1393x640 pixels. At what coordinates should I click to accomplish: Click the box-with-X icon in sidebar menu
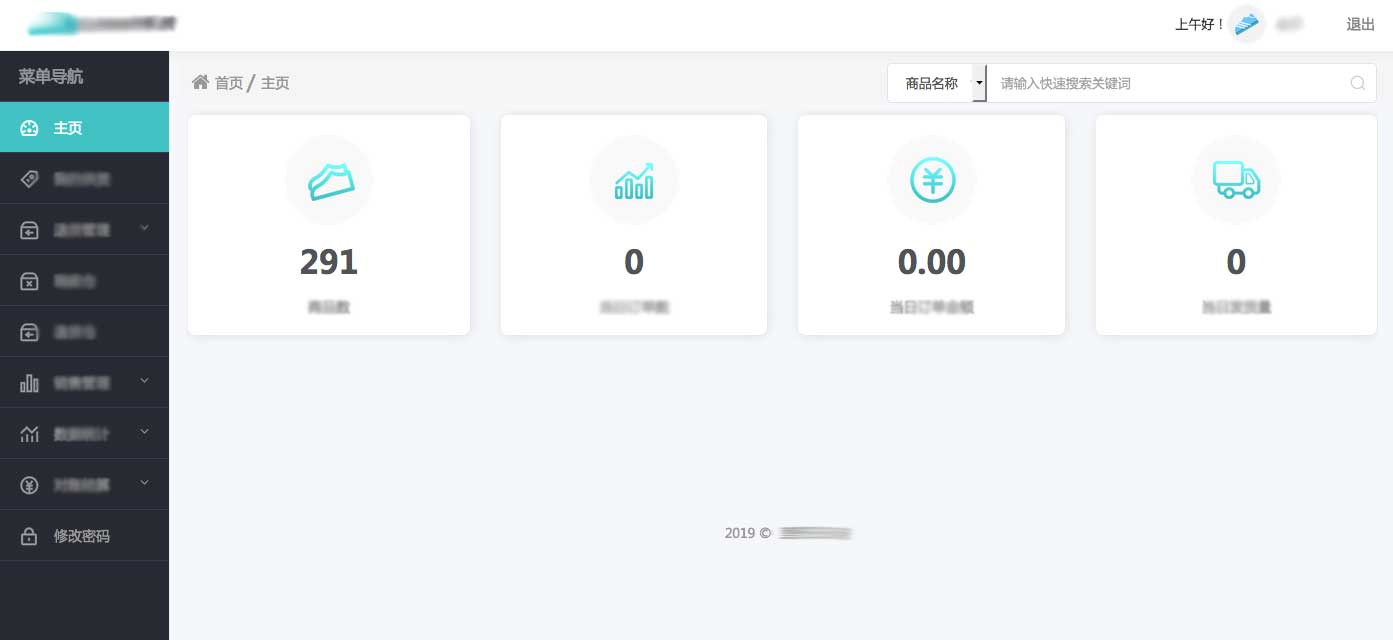(x=29, y=282)
